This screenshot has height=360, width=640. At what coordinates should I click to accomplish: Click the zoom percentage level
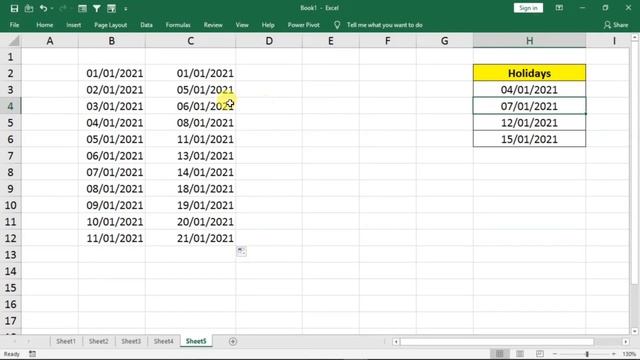click(629, 354)
